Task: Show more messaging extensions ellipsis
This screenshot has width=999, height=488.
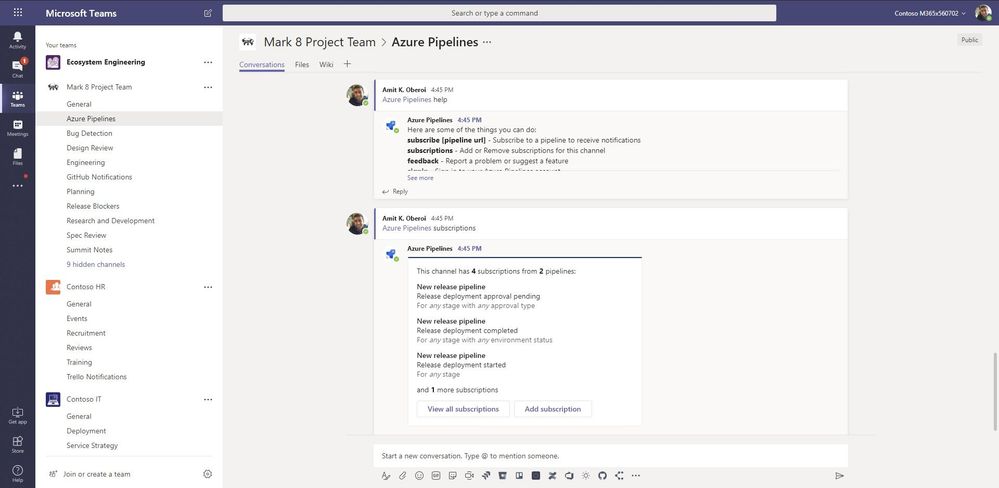Action: (636, 475)
